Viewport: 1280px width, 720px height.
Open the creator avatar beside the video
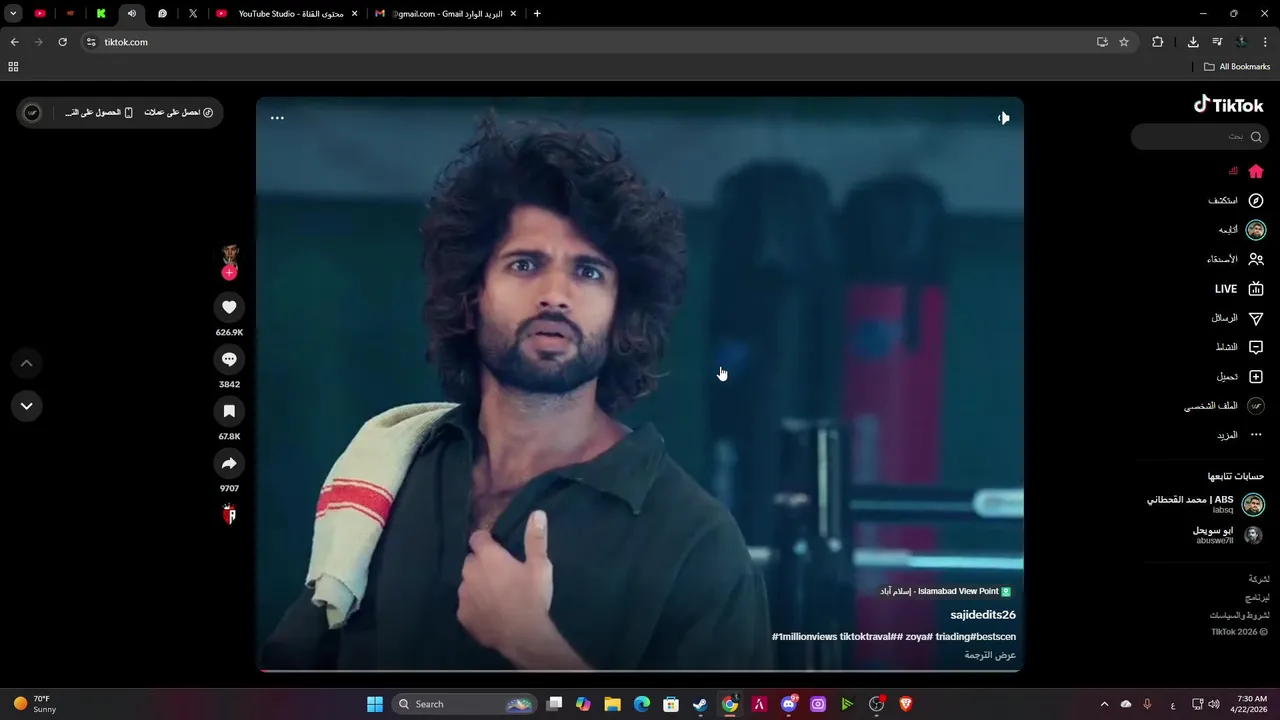point(229,254)
